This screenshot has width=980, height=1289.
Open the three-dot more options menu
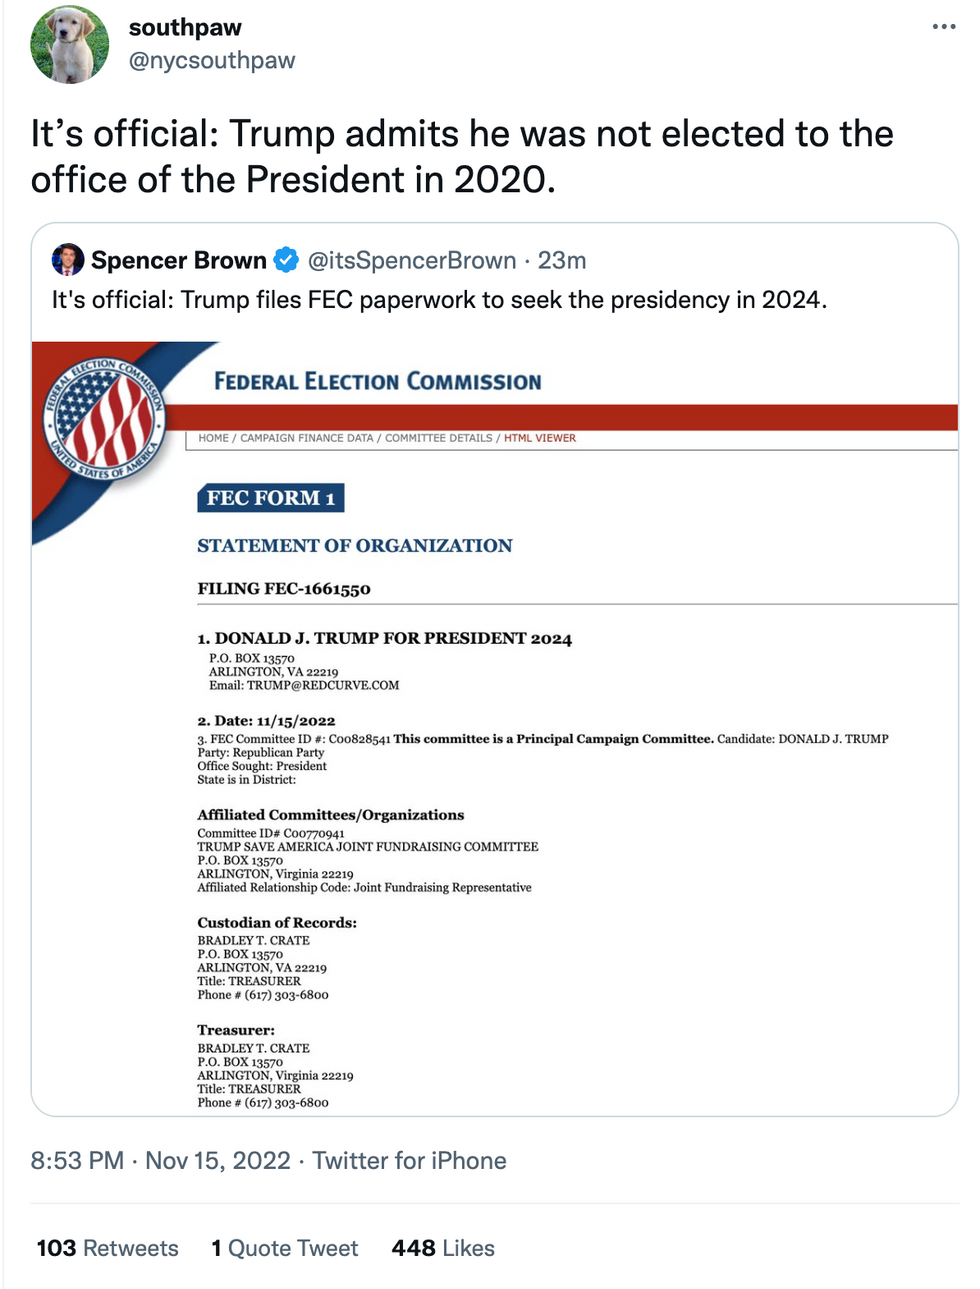coord(943,27)
